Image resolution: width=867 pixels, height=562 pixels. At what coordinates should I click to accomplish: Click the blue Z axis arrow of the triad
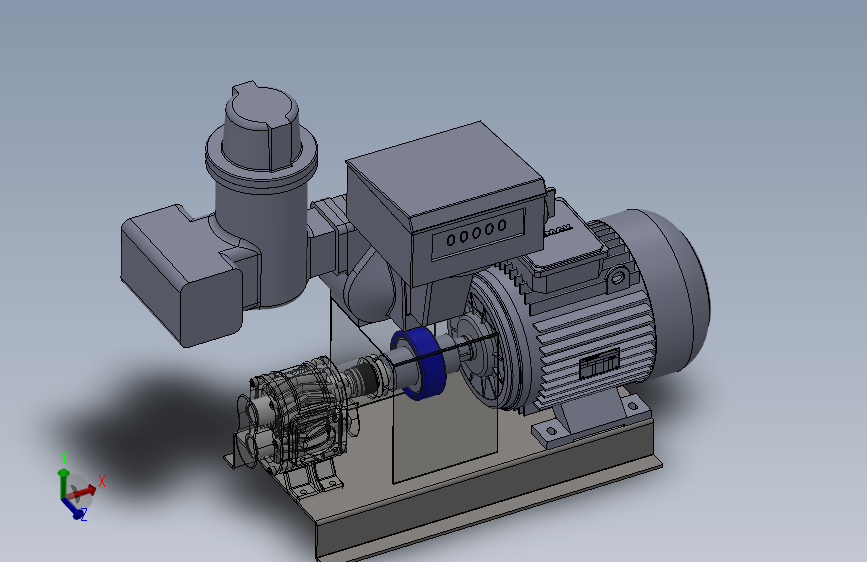[x=72, y=507]
